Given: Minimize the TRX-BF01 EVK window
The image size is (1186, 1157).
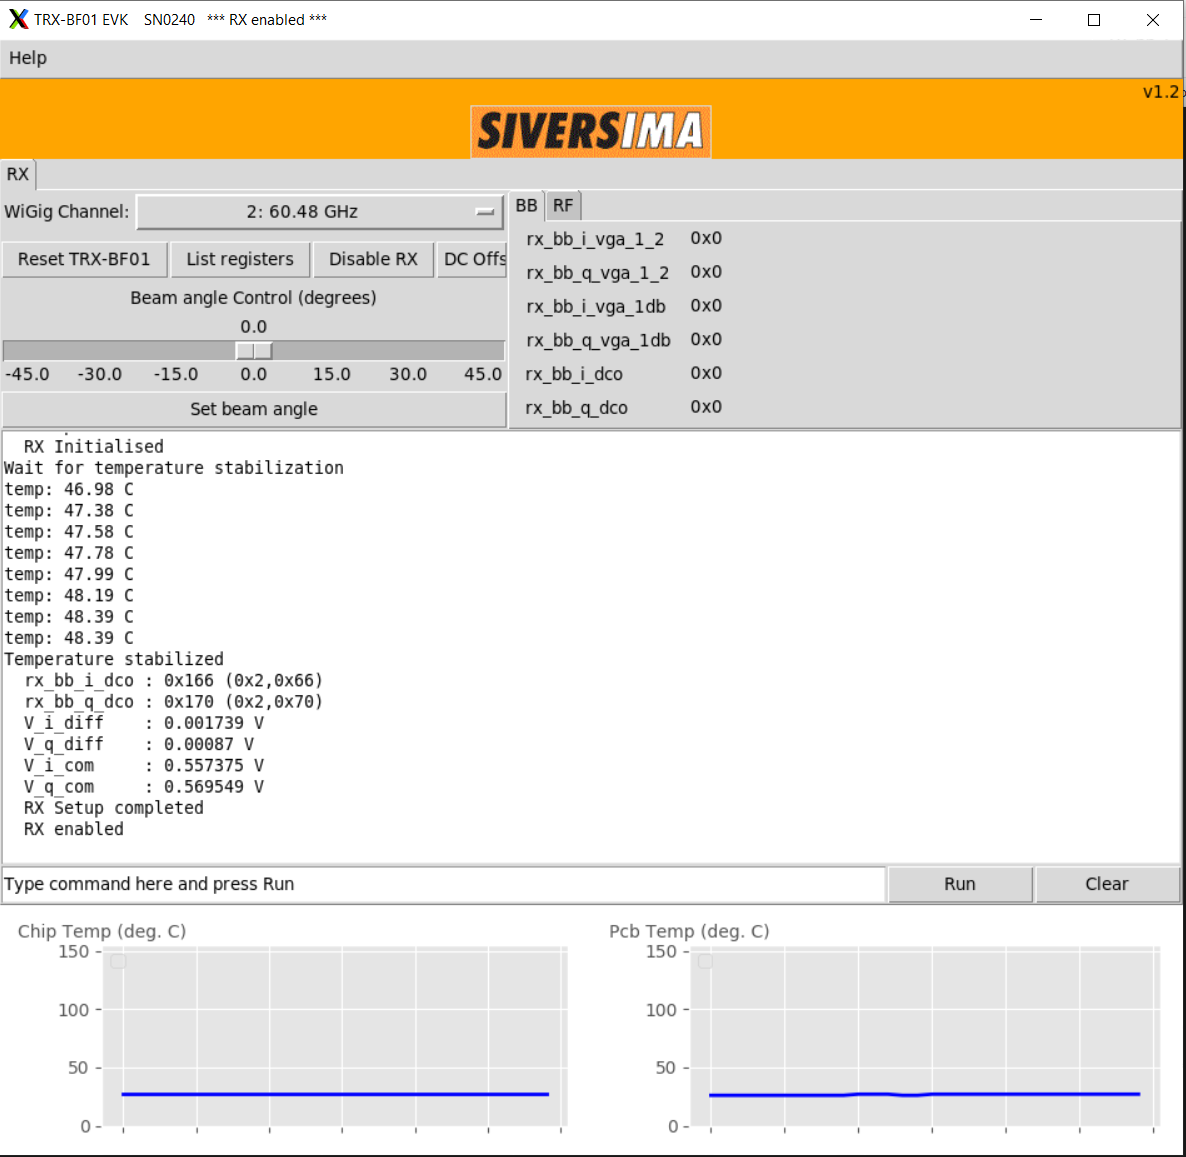Looking at the screenshot, I should click(x=1036, y=20).
